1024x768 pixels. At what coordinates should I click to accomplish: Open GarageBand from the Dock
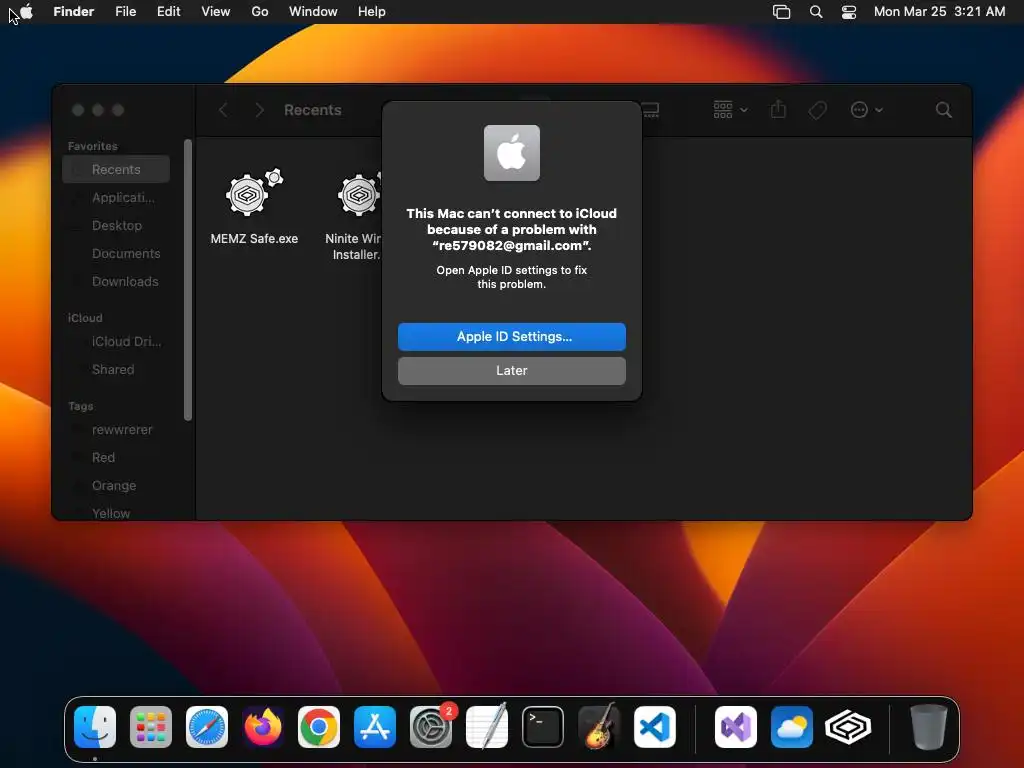(599, 727)
